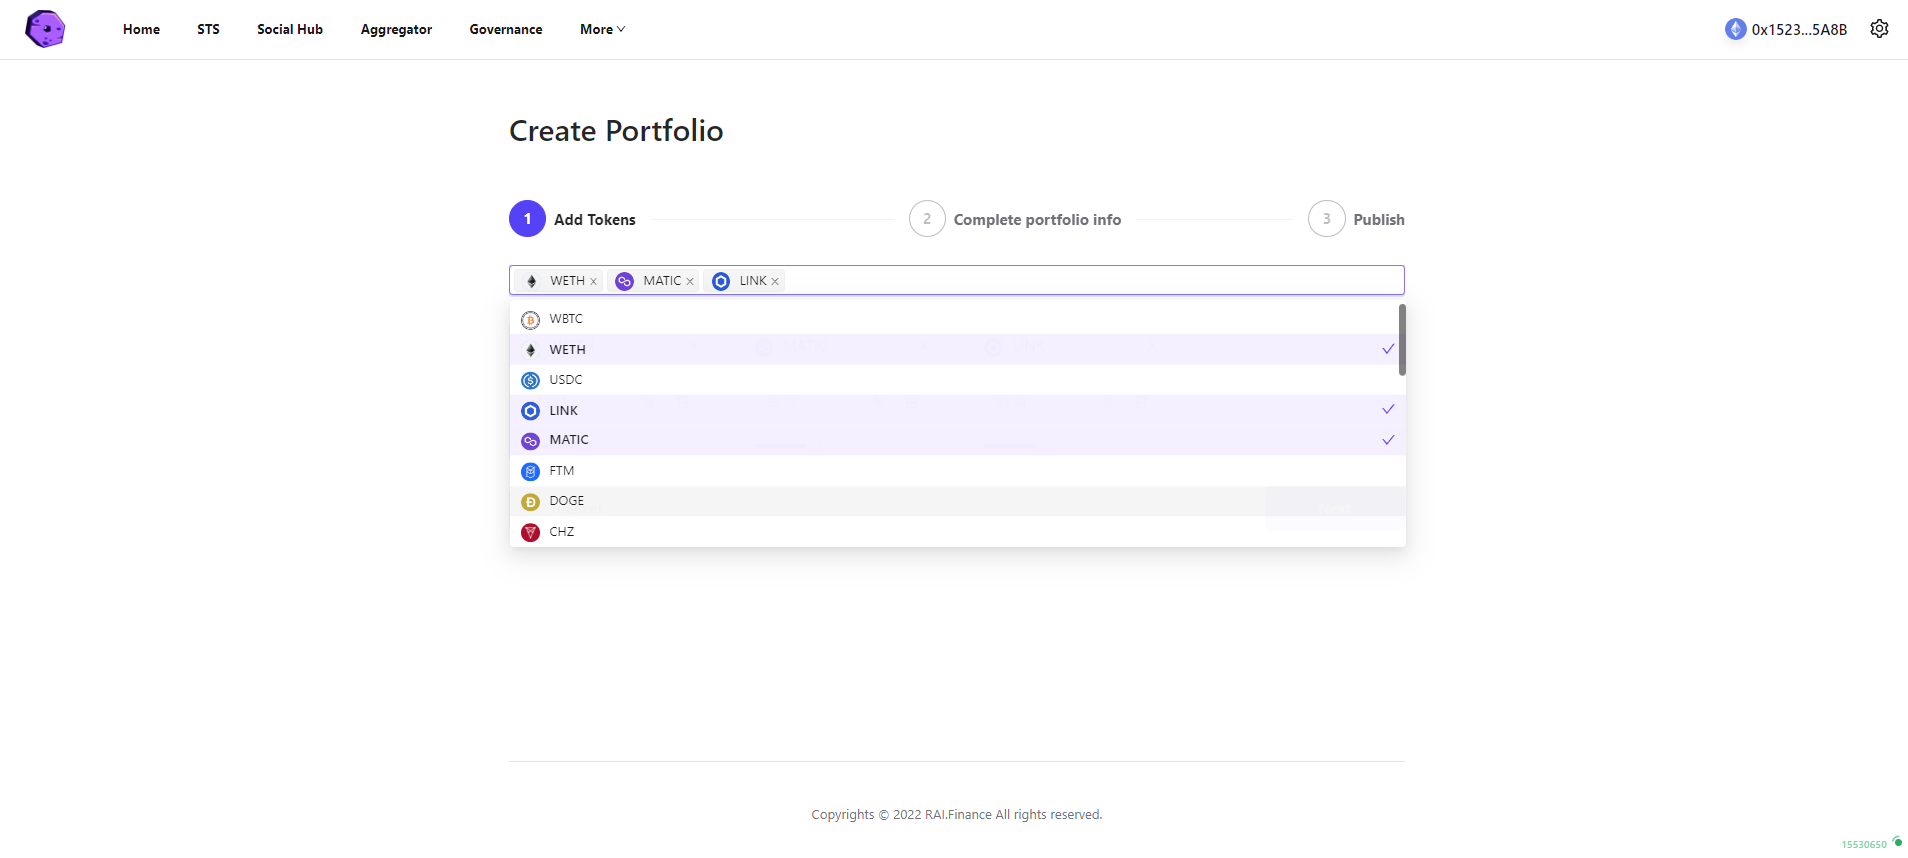Click the LINK icon in selected tag
This screenshot has width=1908, height=858.
point(720,281)
